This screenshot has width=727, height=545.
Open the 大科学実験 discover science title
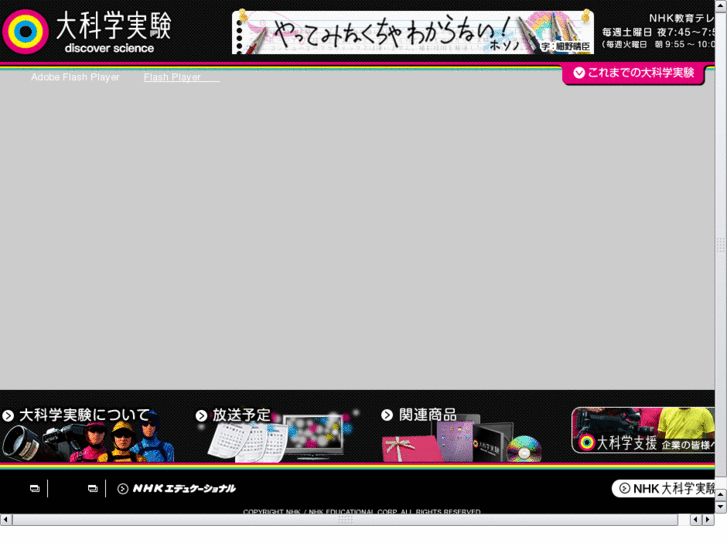[x=114, y=32]
